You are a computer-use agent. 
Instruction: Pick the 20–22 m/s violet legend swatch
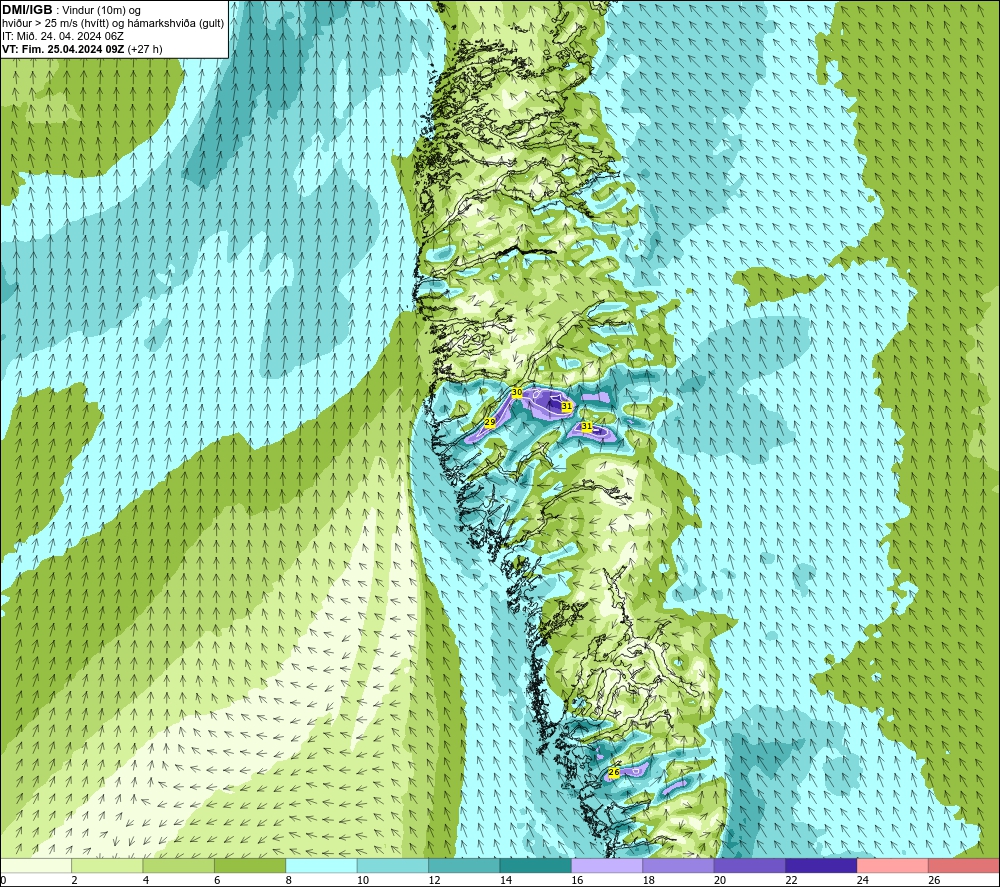click(750, 865)
